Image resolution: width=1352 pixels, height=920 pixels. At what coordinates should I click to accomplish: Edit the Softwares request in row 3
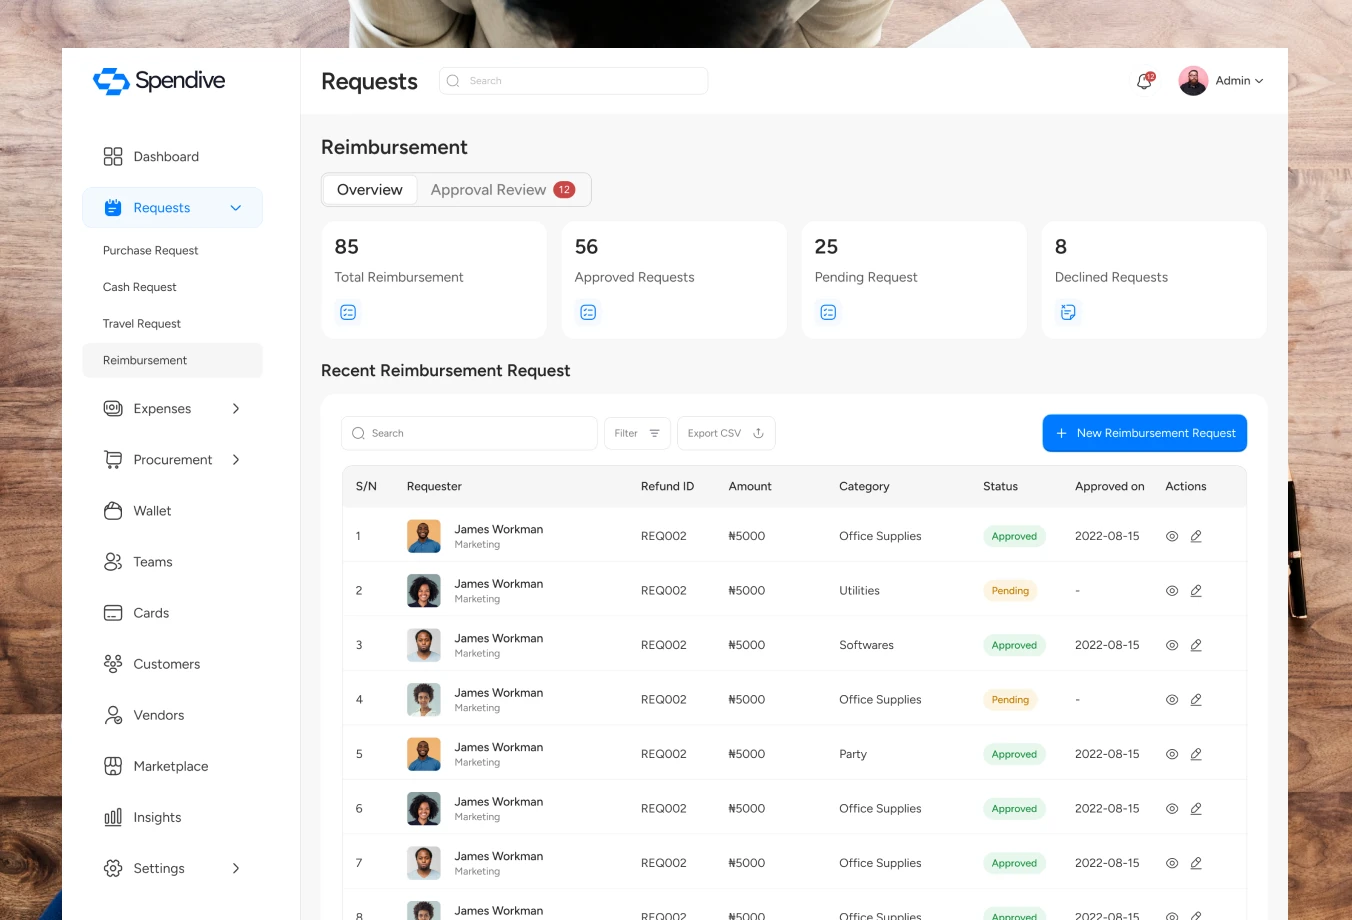point(1196,645)
